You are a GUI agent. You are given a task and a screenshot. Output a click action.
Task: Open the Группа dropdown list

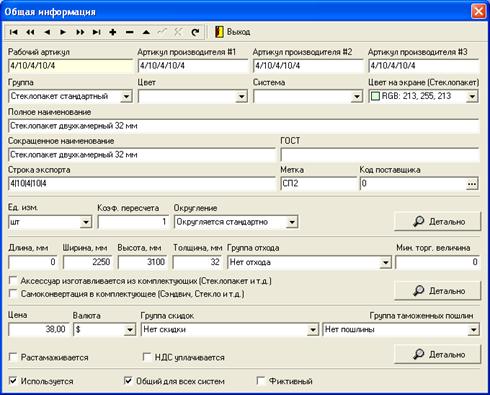(x=126, y=97)
